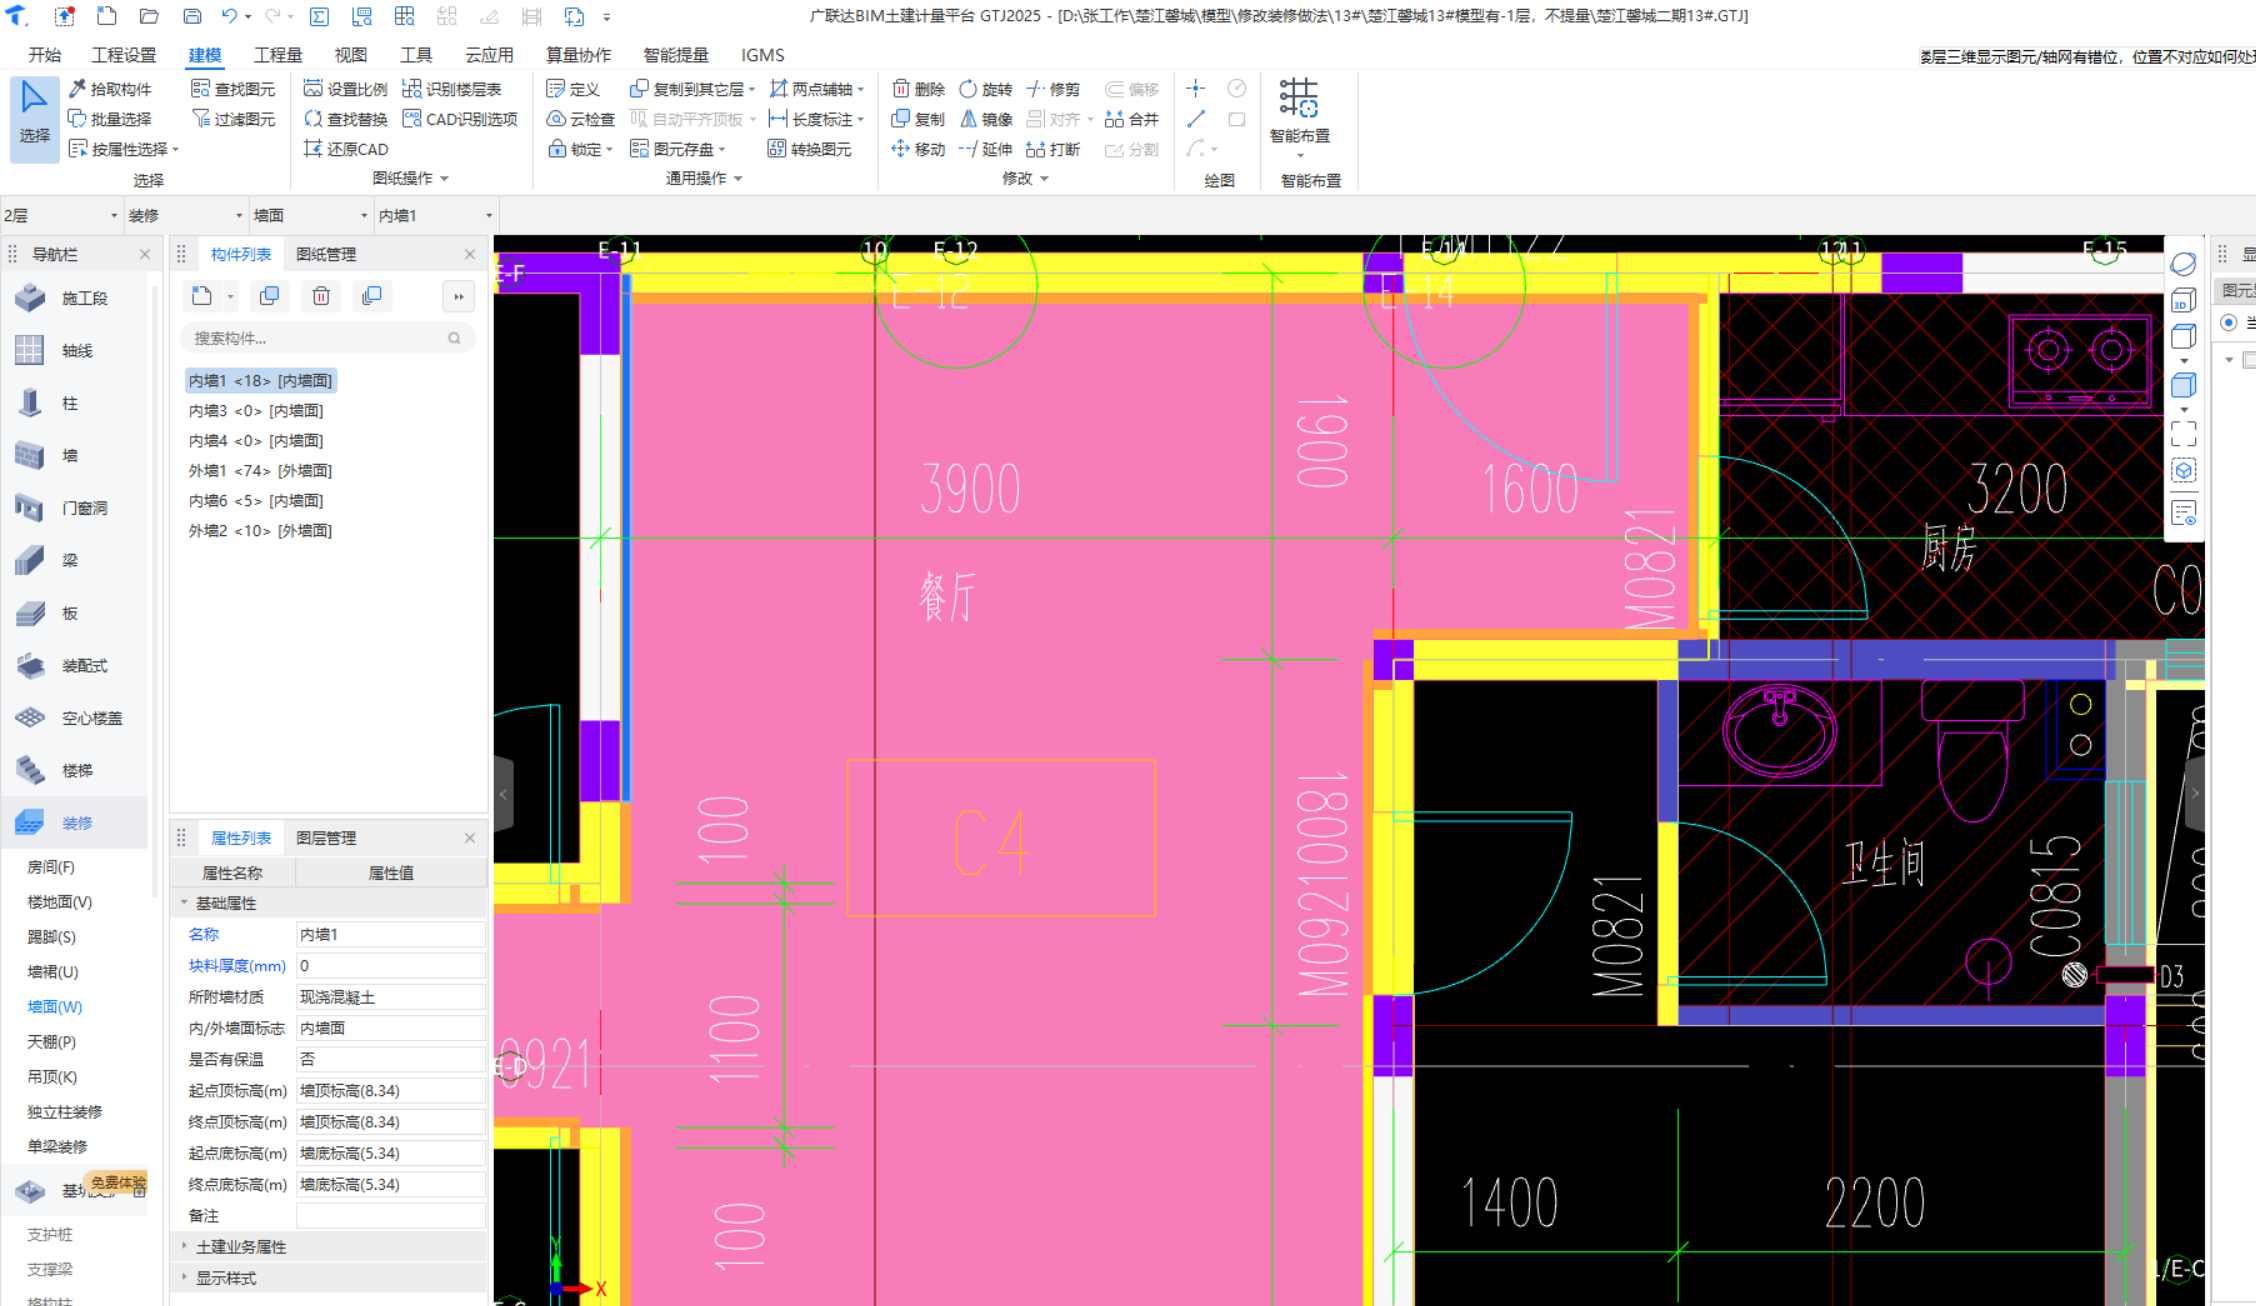
Task: Select 内墙6 <5> component row
Action: tap(256, 500)
